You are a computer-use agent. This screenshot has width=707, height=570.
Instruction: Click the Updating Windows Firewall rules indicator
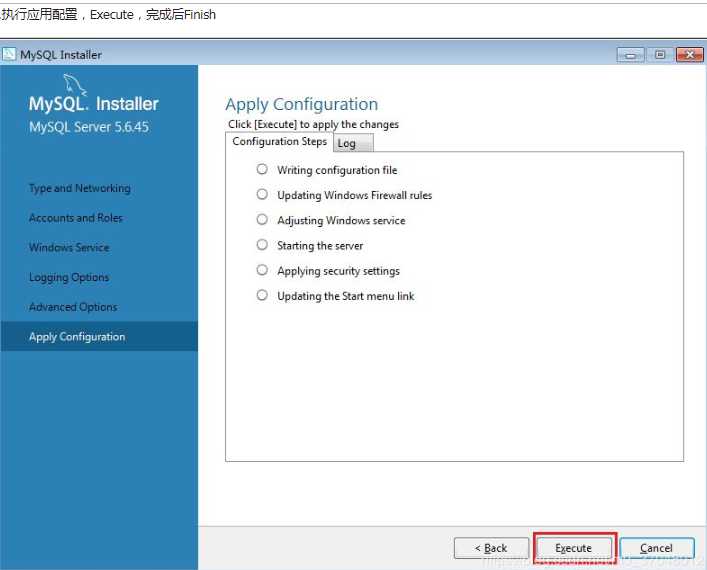pyautogui.click(x=262, y=194)
